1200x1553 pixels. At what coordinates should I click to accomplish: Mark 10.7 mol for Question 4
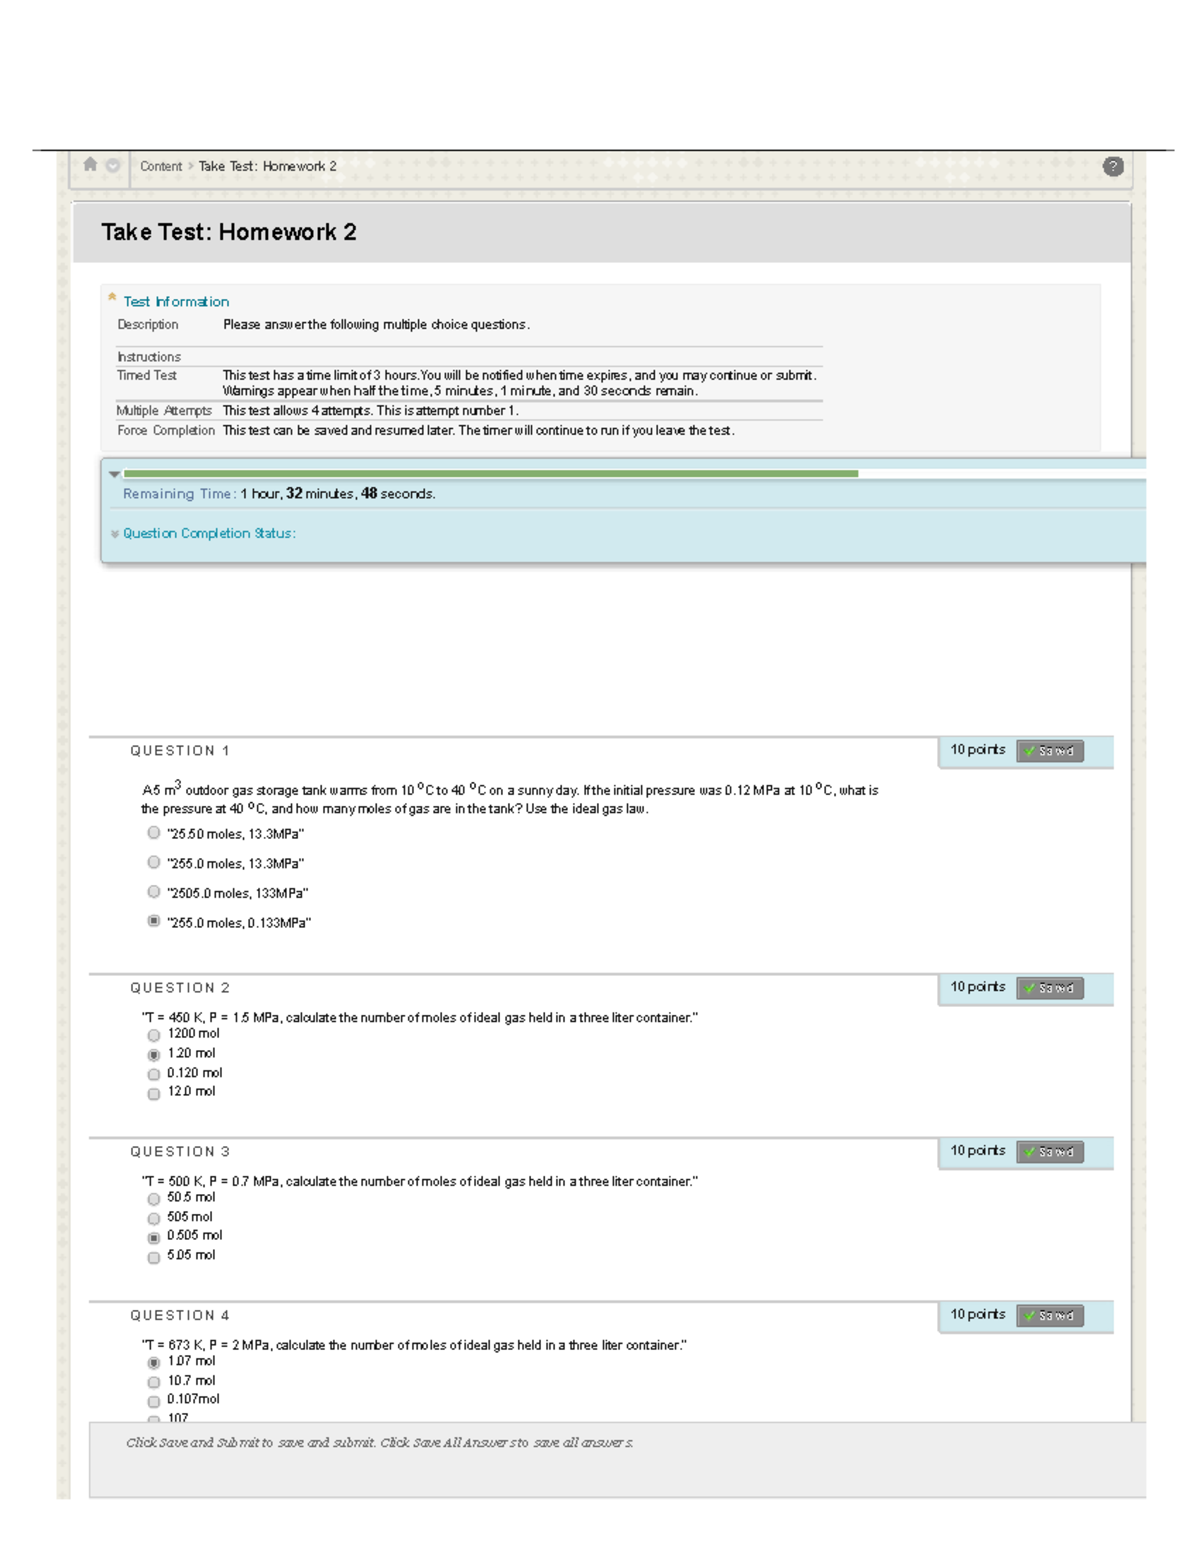153,1382
